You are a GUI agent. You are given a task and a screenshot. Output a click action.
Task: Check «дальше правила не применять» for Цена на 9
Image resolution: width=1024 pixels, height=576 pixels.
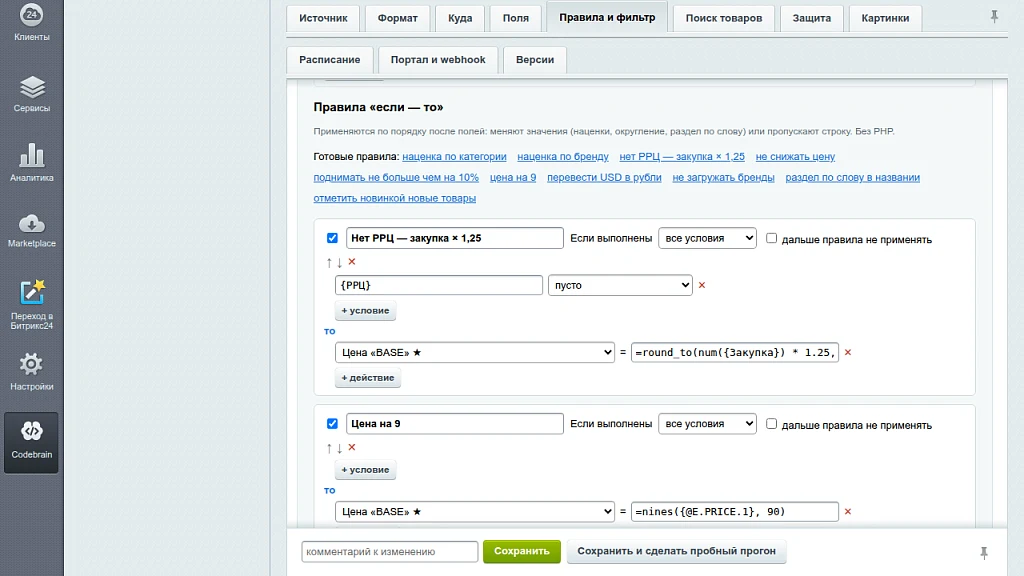(771, 424)
